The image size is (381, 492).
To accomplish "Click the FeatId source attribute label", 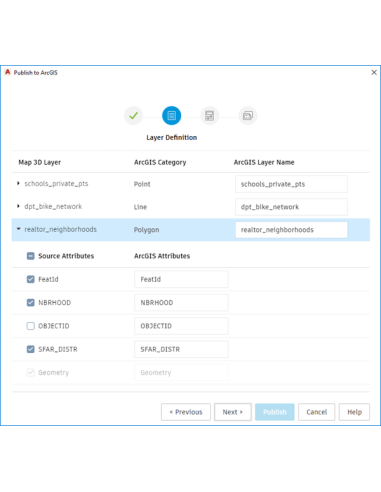I will pyautogui.click(x=48, y=279).
